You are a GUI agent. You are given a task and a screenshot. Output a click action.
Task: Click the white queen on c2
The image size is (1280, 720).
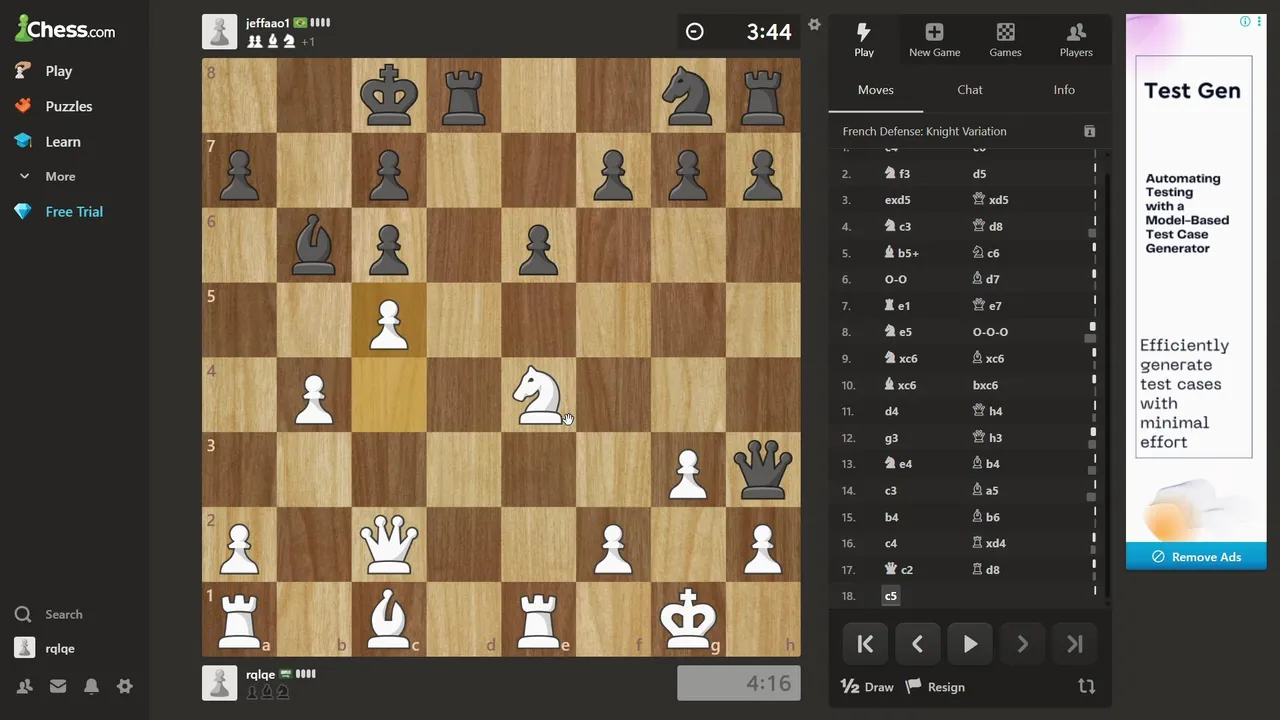(389, 545)
